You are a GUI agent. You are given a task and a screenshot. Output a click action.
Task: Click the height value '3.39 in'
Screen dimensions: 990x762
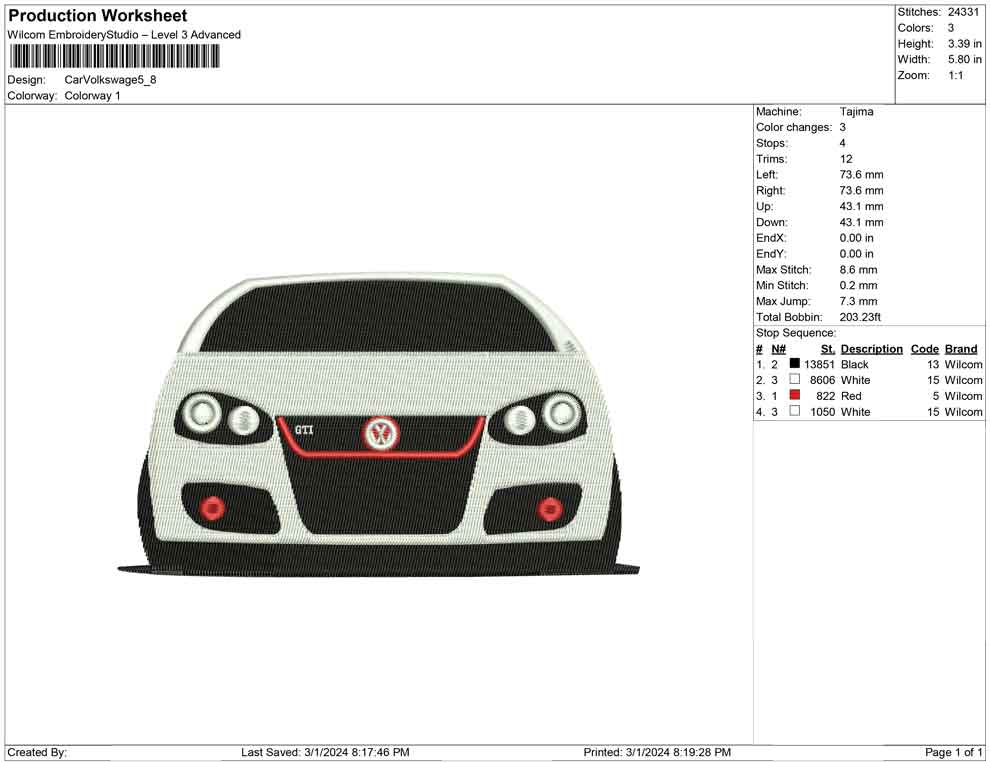pos(964,44)
